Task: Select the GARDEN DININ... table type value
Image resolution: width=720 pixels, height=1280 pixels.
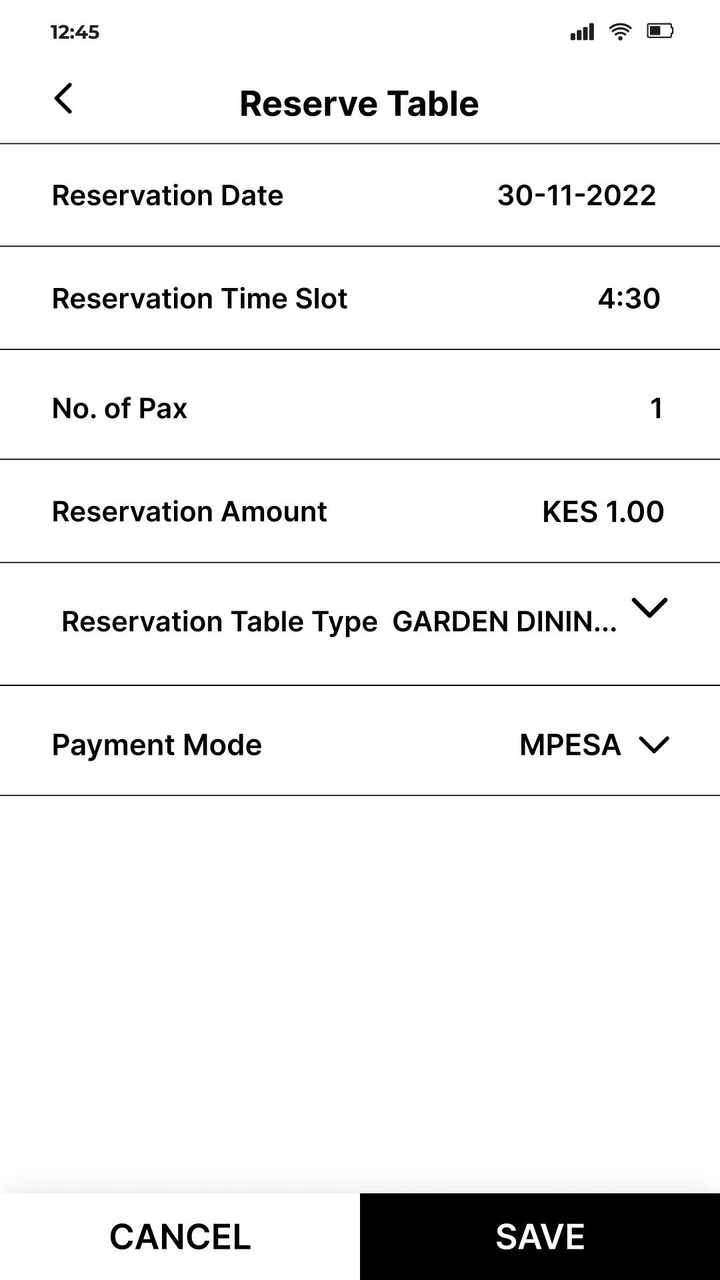Action: (x=504, y=622)
